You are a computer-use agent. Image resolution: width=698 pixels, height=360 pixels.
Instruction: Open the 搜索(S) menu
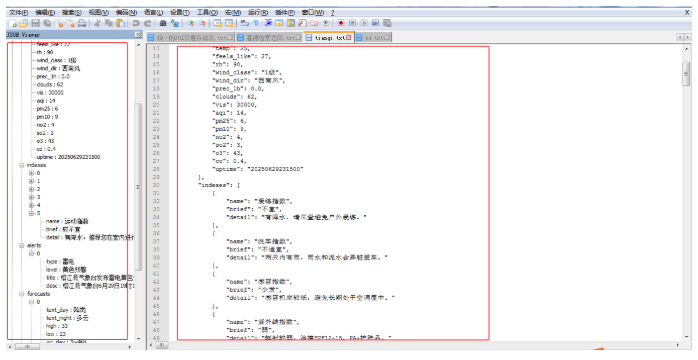pyautogui.click(x=72, y=12)
